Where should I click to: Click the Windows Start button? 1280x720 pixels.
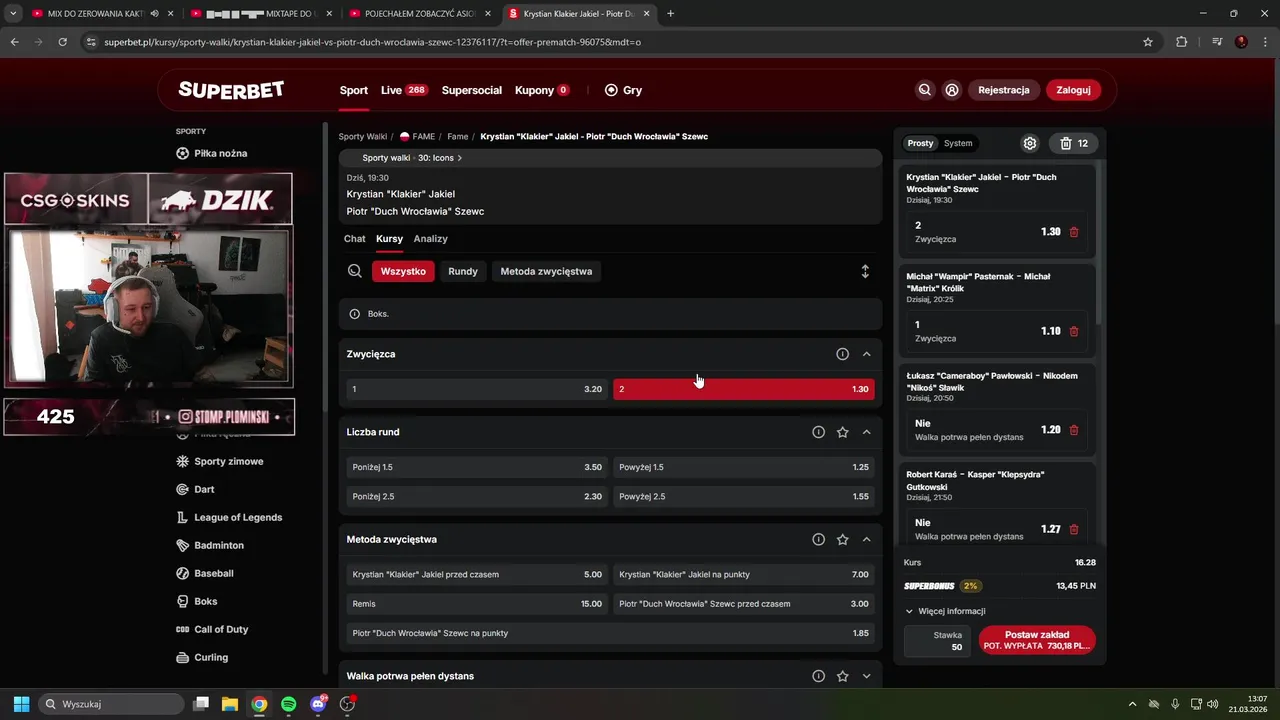pos(21,704)
